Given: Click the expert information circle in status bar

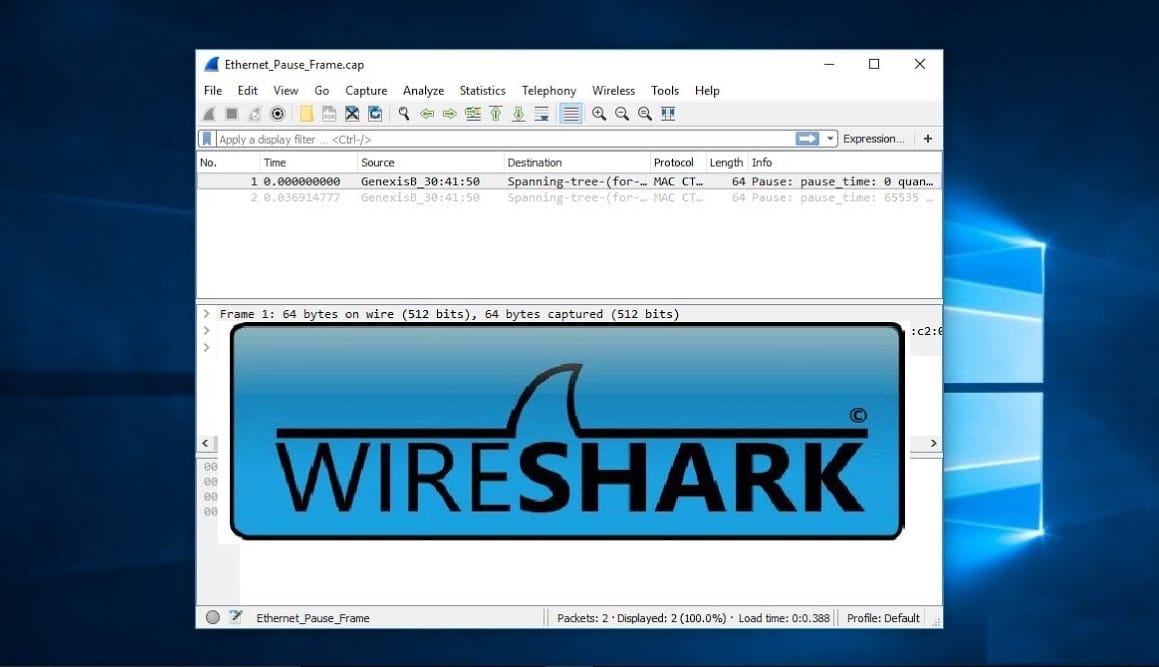Looking at the screenshot, I should [x=213, y=617].
